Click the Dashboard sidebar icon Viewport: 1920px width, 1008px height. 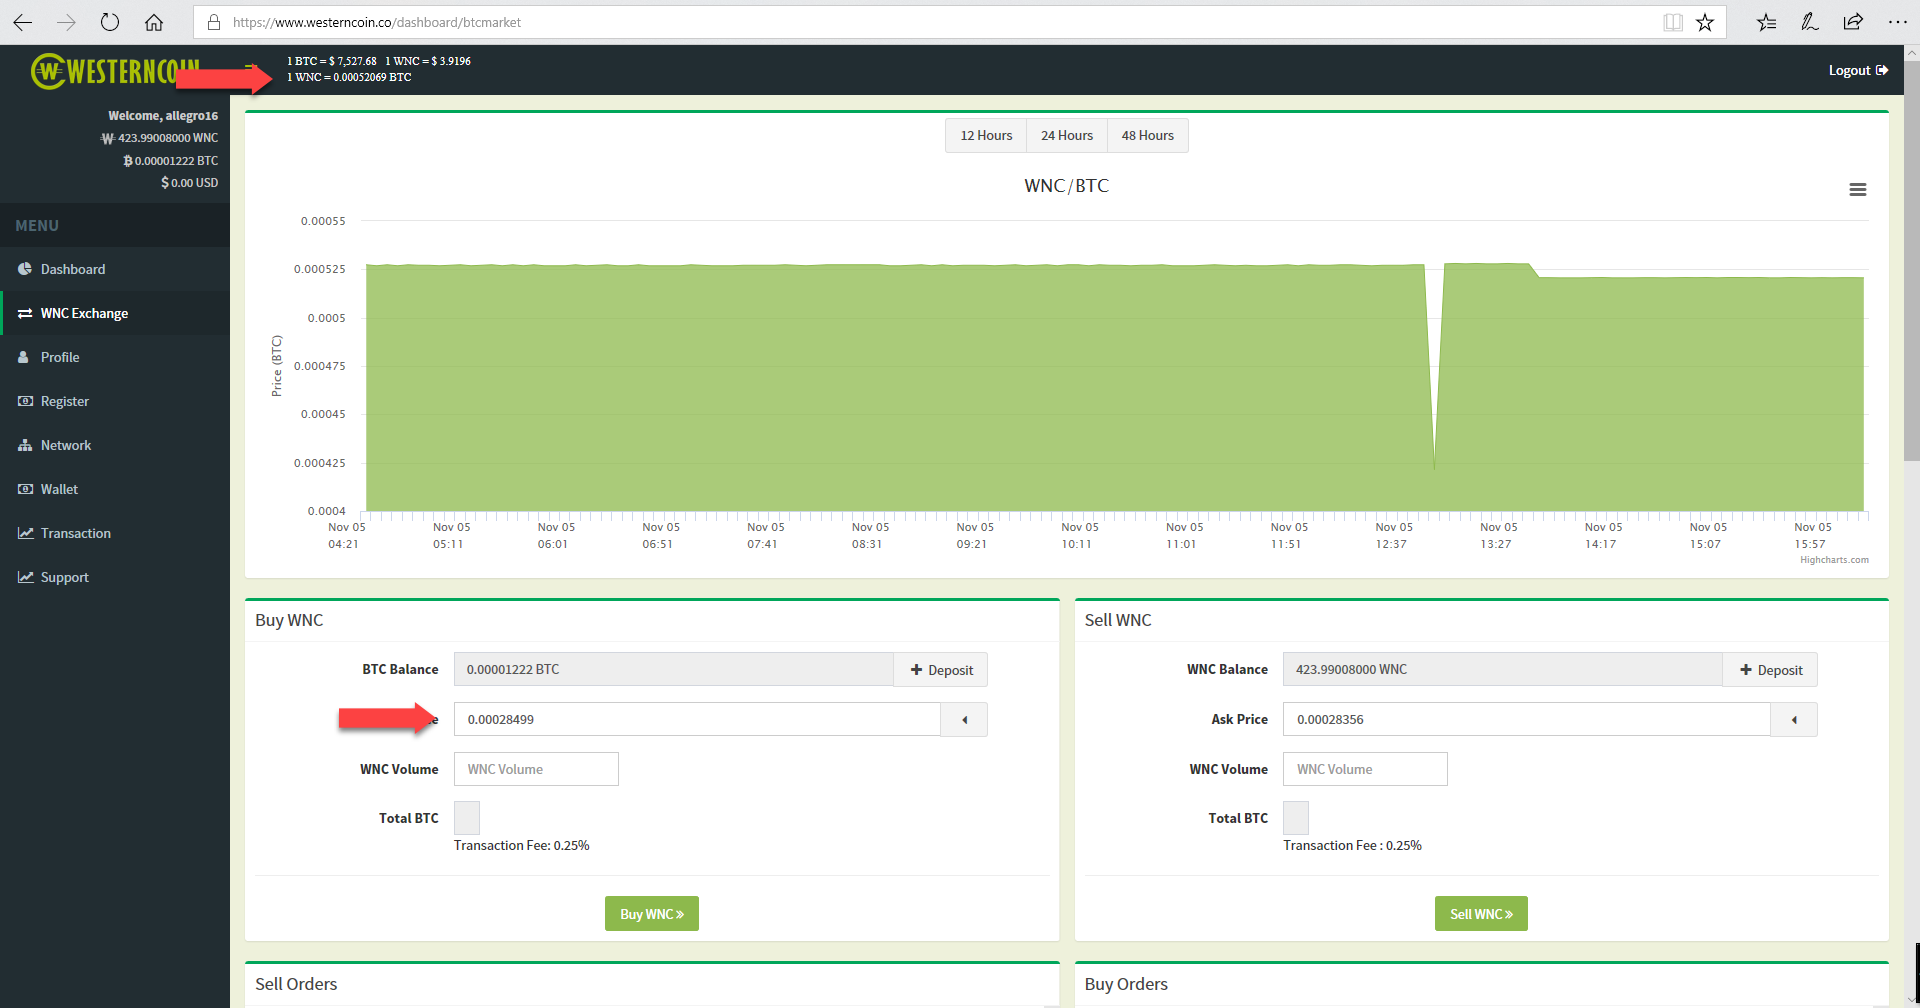point(25,269)
